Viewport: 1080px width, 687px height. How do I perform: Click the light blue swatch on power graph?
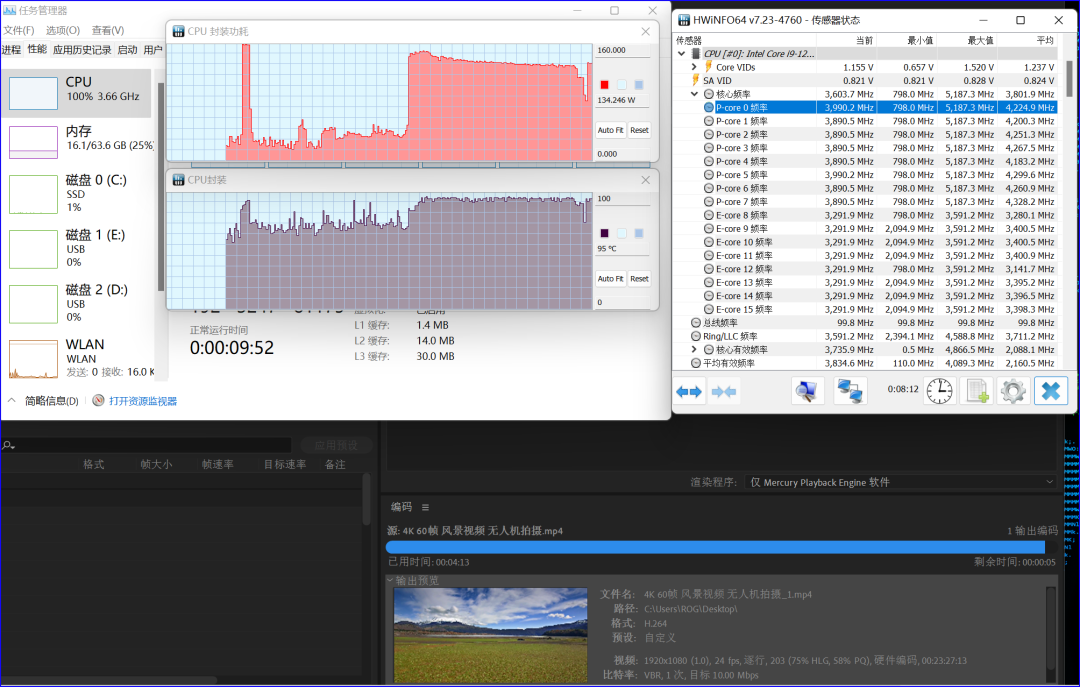[621, 85]
